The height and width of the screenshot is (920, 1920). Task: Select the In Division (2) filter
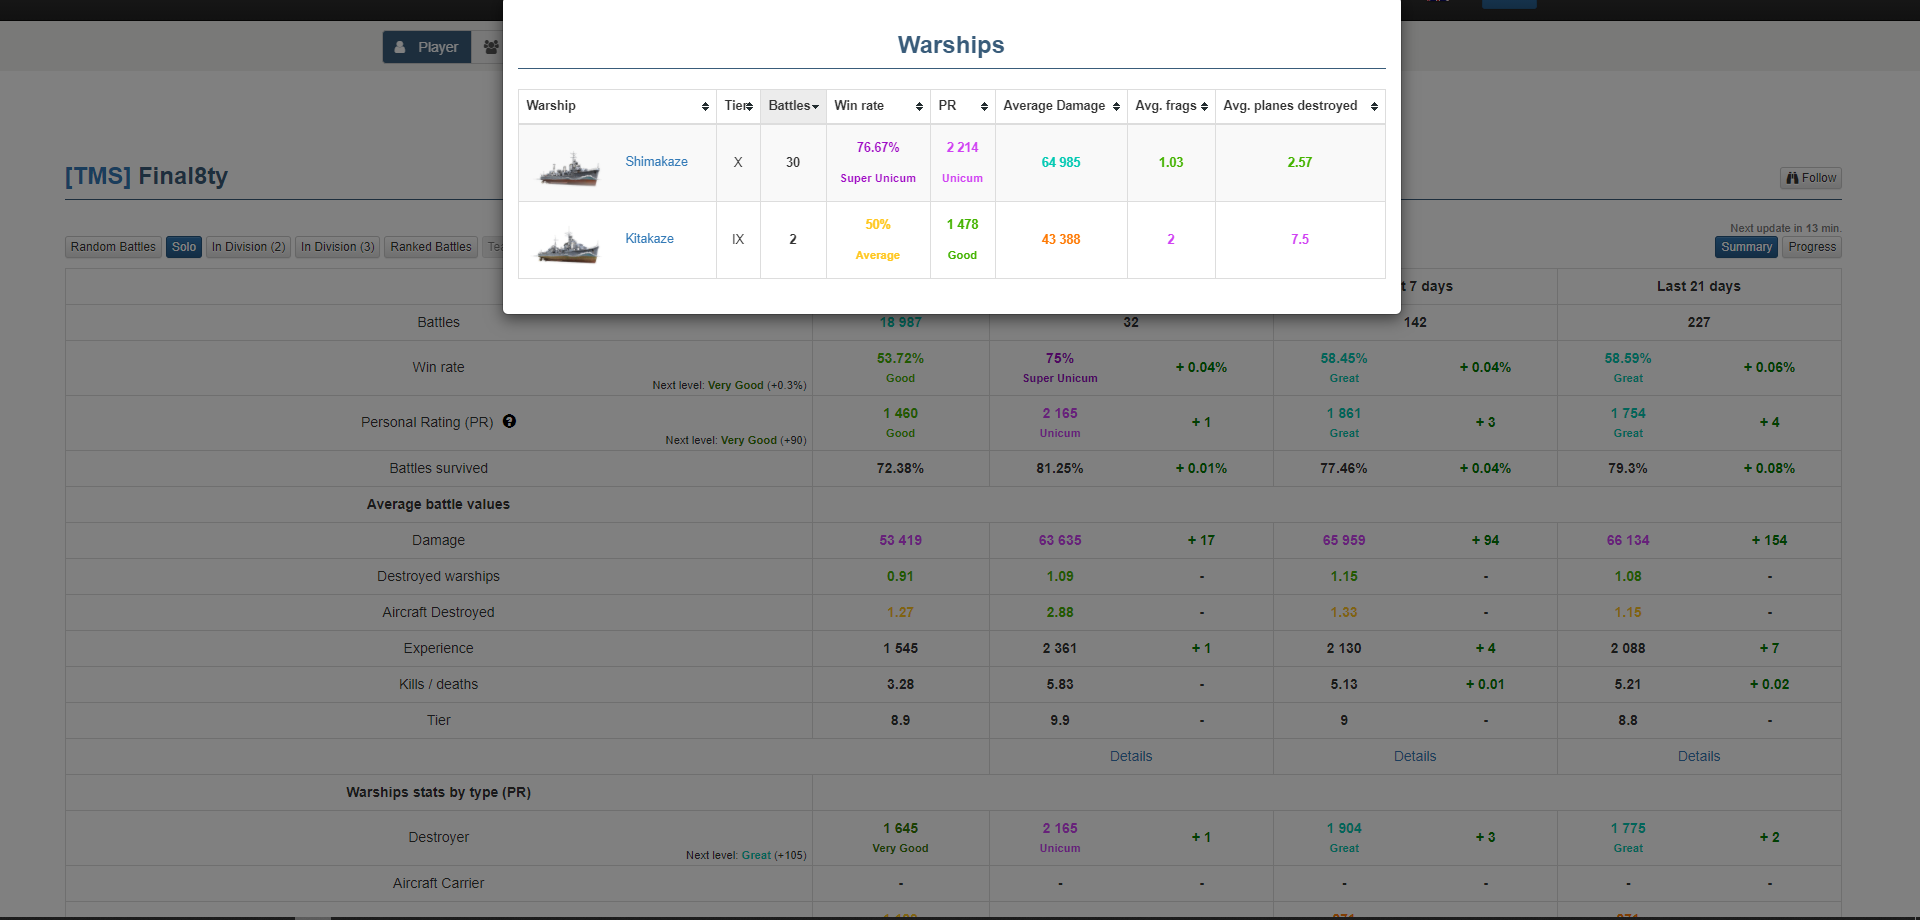(248, 247)
